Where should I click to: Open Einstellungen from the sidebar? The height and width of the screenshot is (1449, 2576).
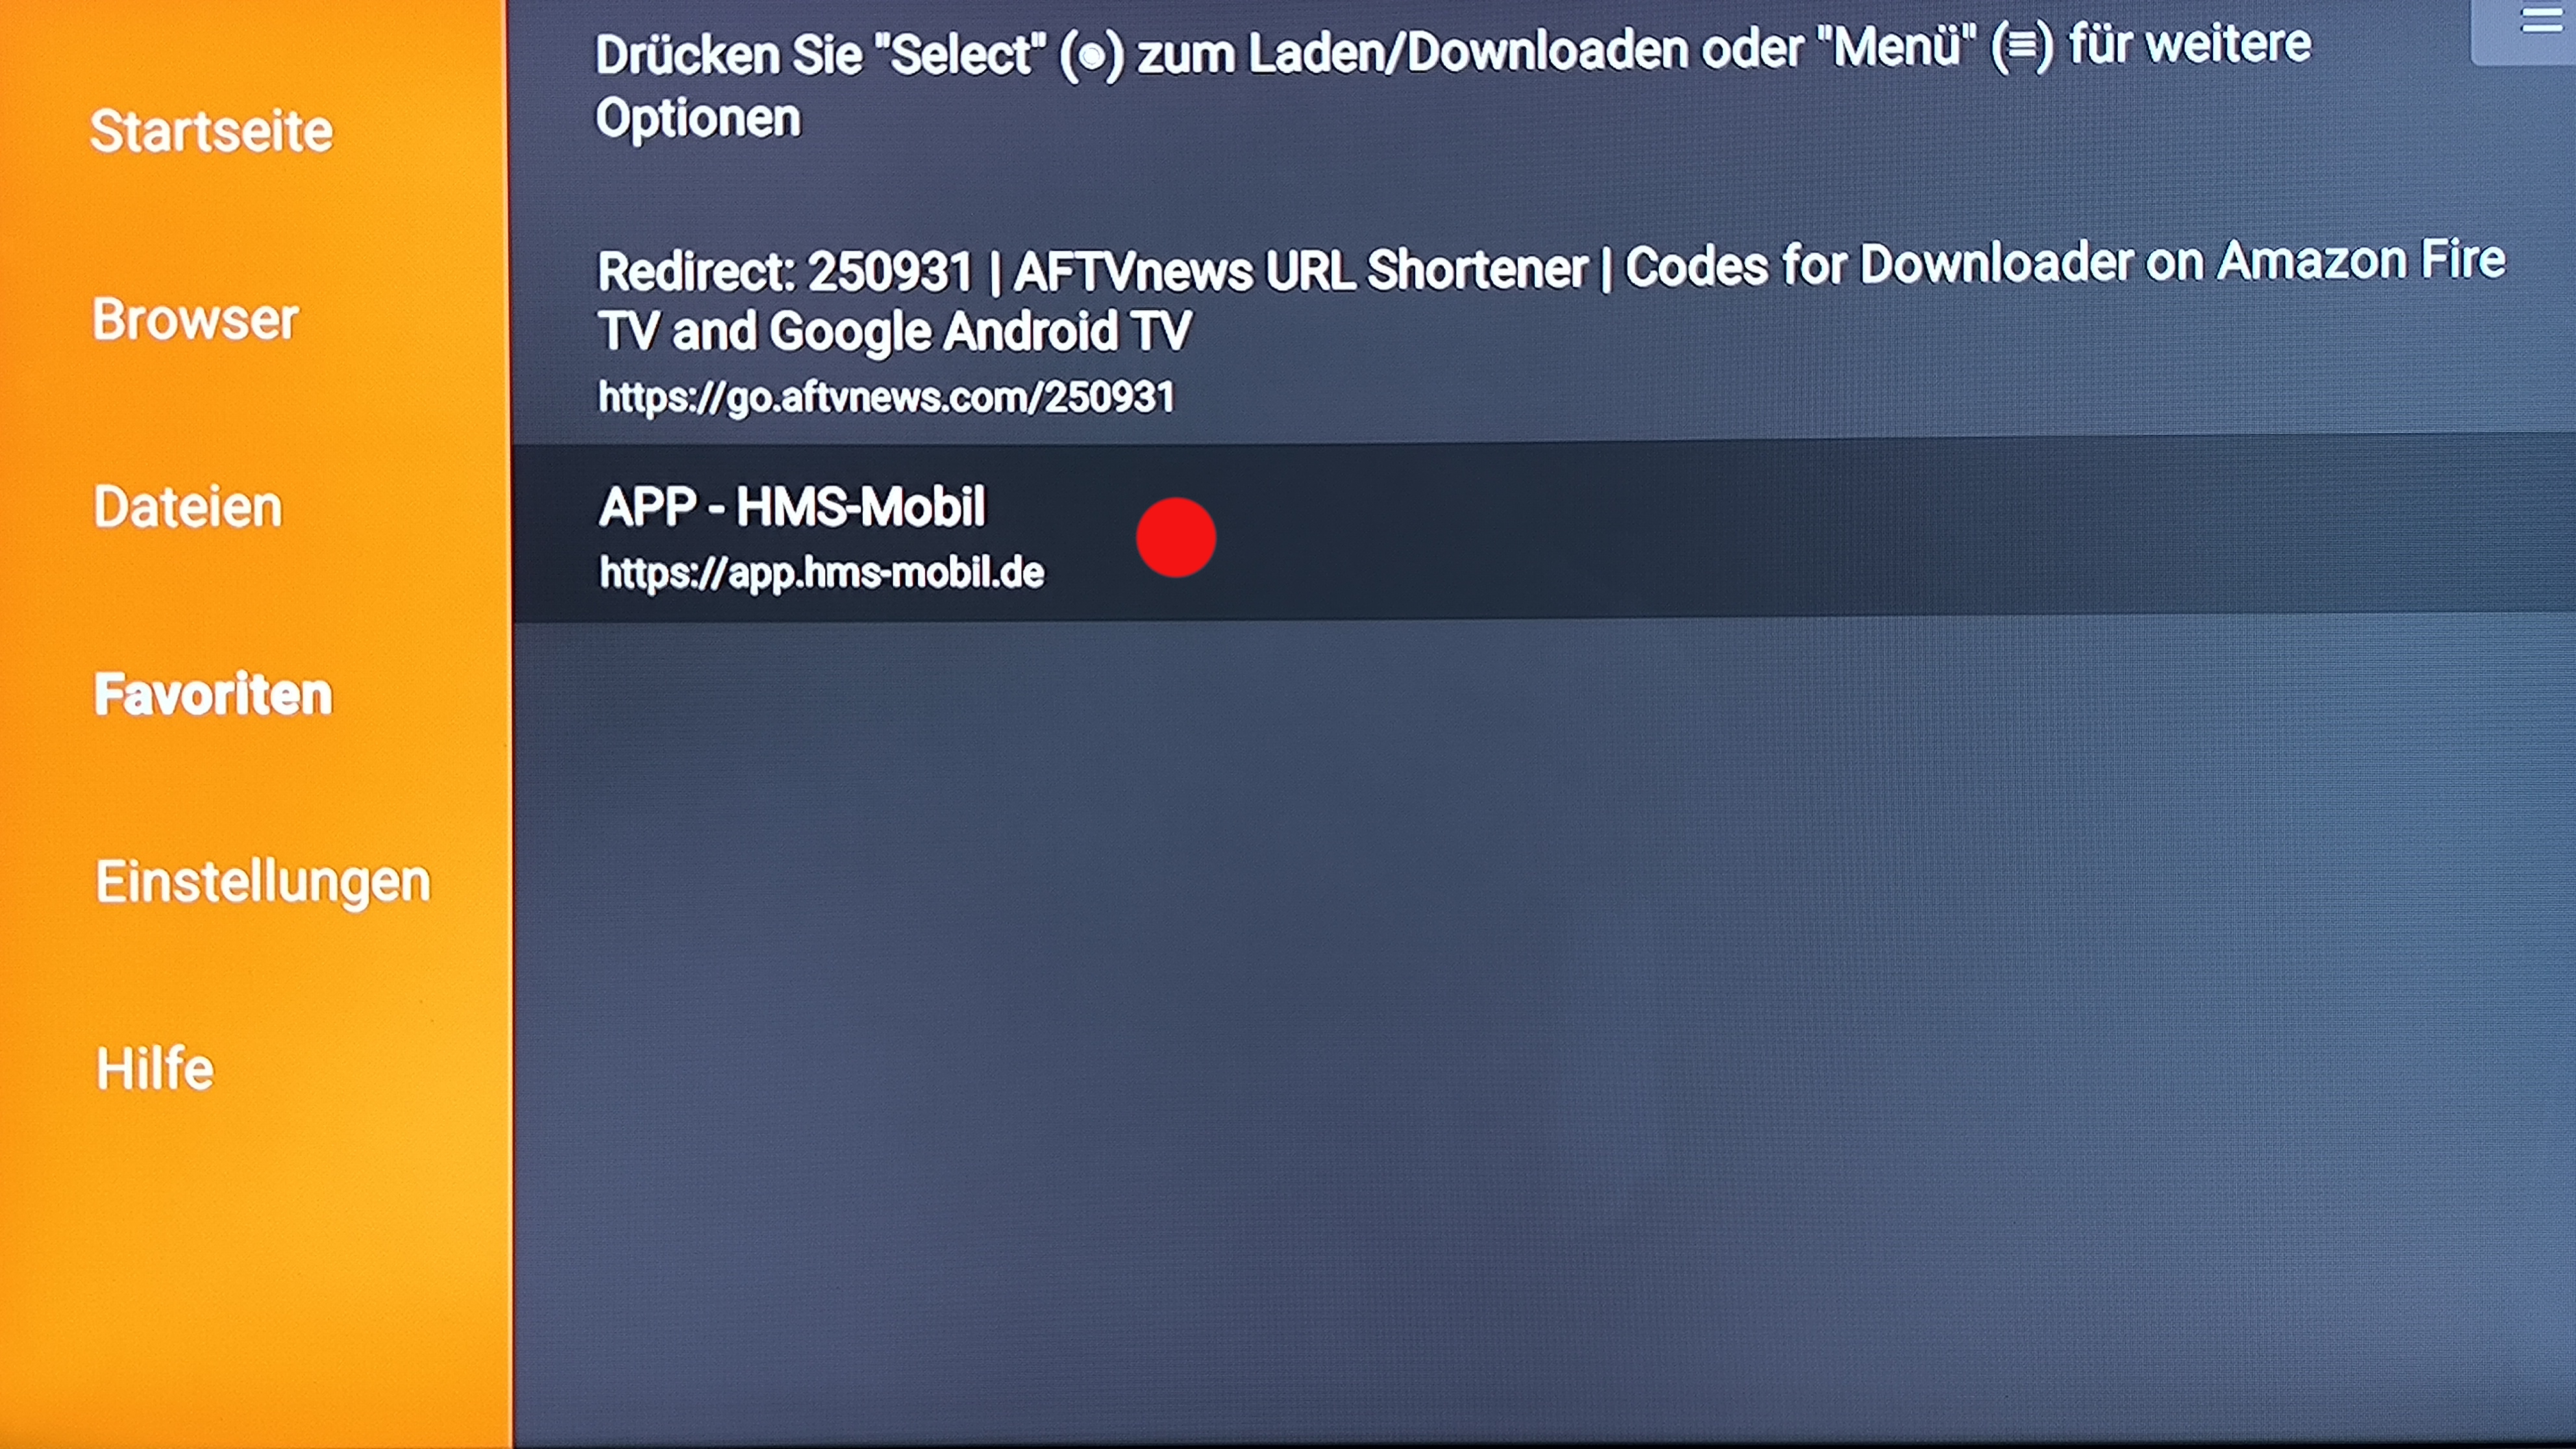(263, 881)
